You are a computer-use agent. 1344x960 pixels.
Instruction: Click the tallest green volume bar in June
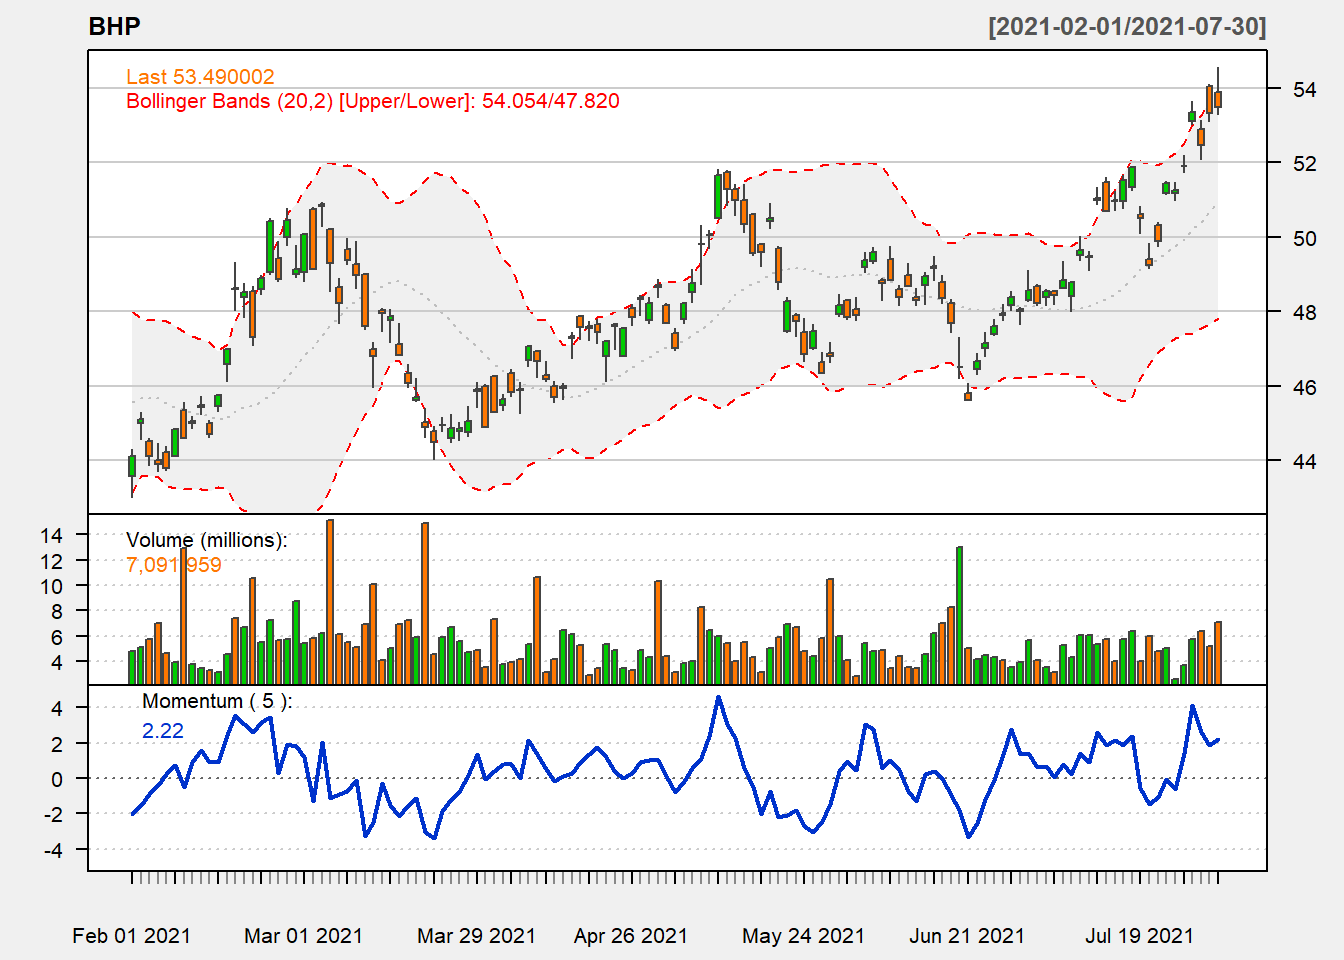[x=959, y=615]
